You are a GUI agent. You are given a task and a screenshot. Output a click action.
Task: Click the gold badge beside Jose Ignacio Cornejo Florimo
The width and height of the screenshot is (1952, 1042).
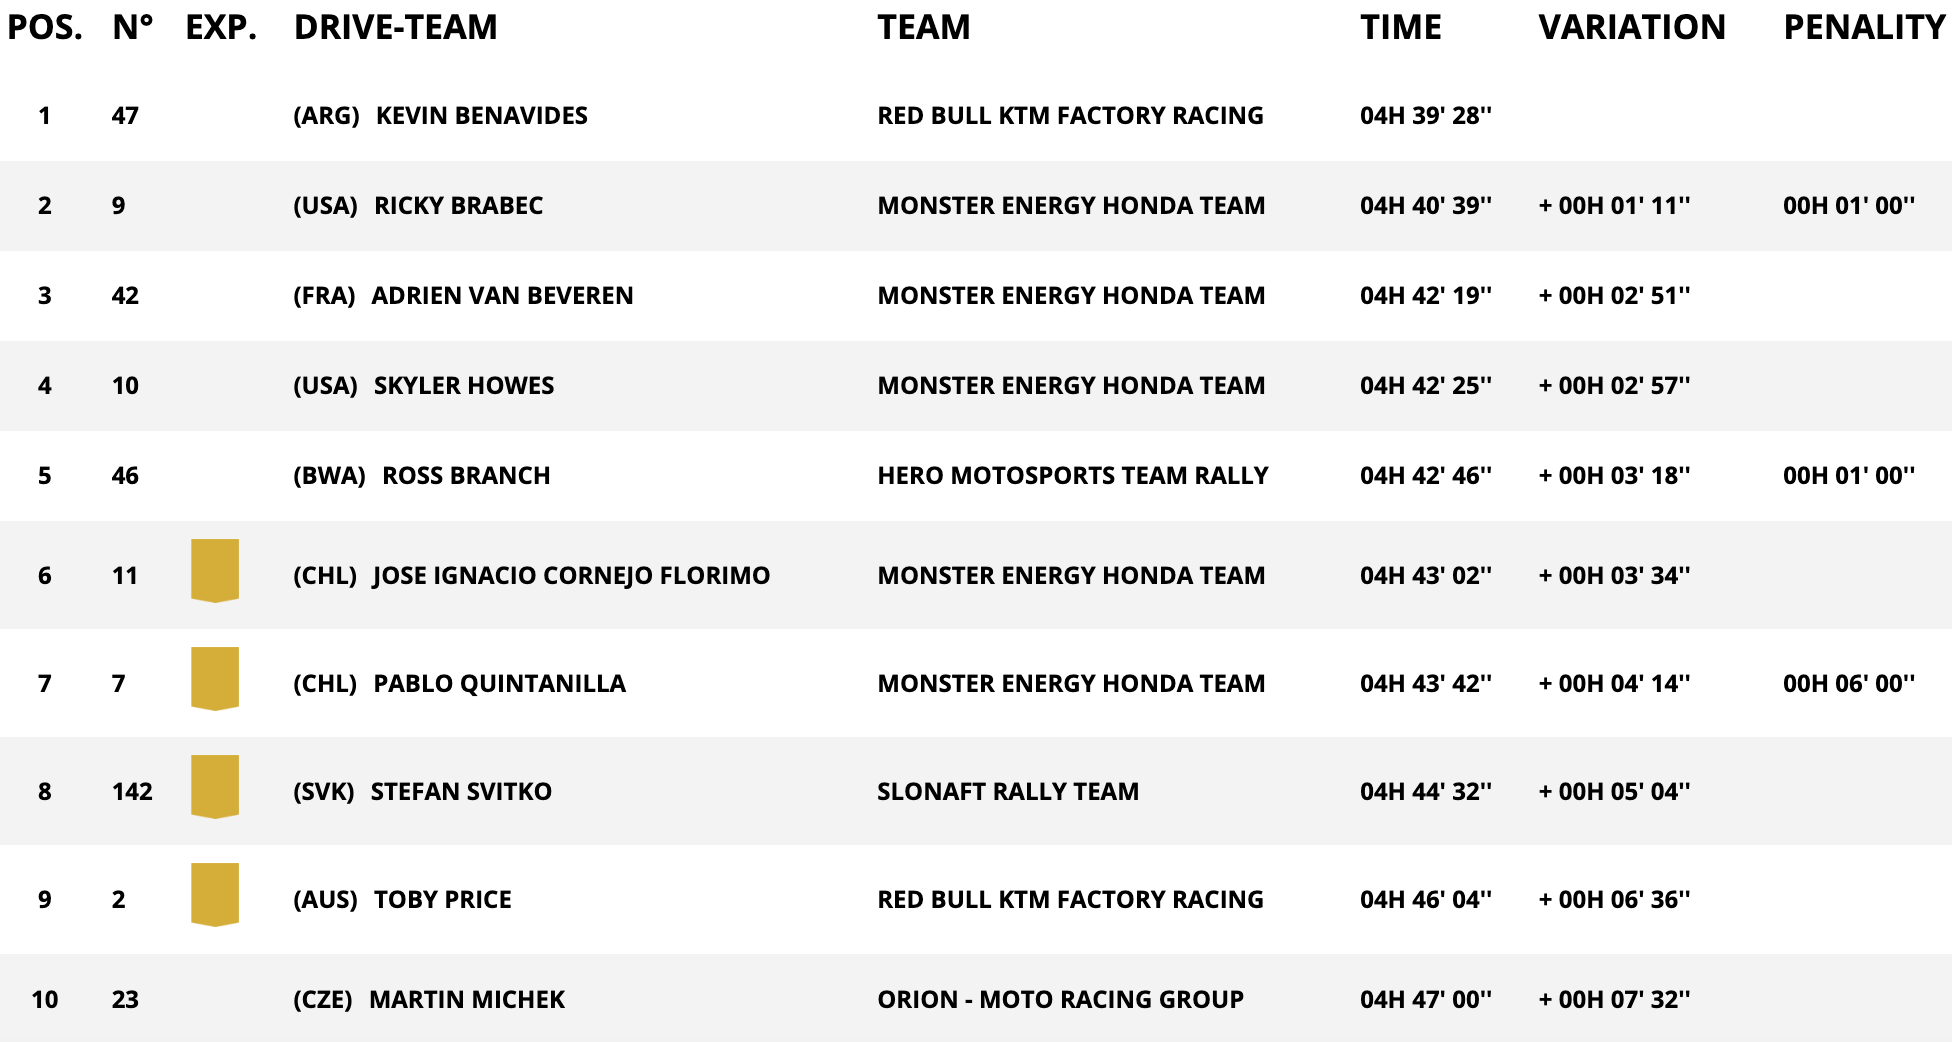point(215,571)
